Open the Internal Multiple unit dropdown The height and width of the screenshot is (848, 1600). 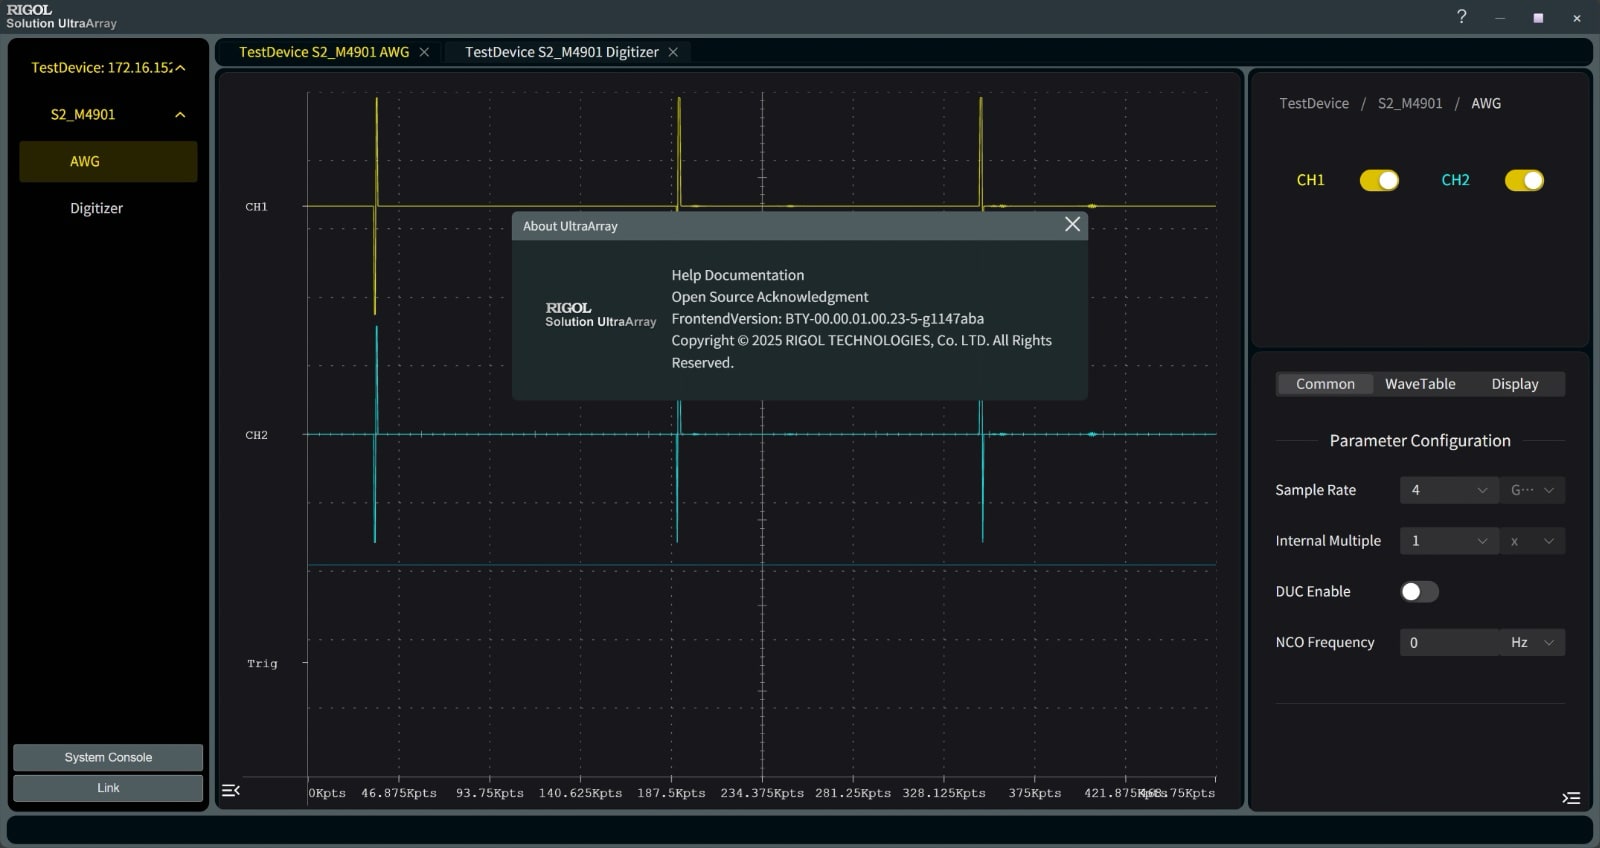click(1532, 541)
